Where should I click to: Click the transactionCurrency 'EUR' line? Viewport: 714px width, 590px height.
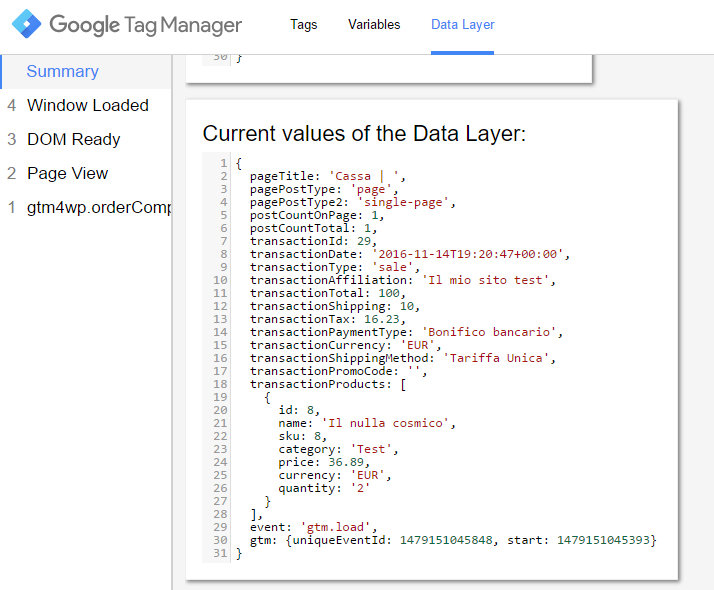(x=346, y=345)
